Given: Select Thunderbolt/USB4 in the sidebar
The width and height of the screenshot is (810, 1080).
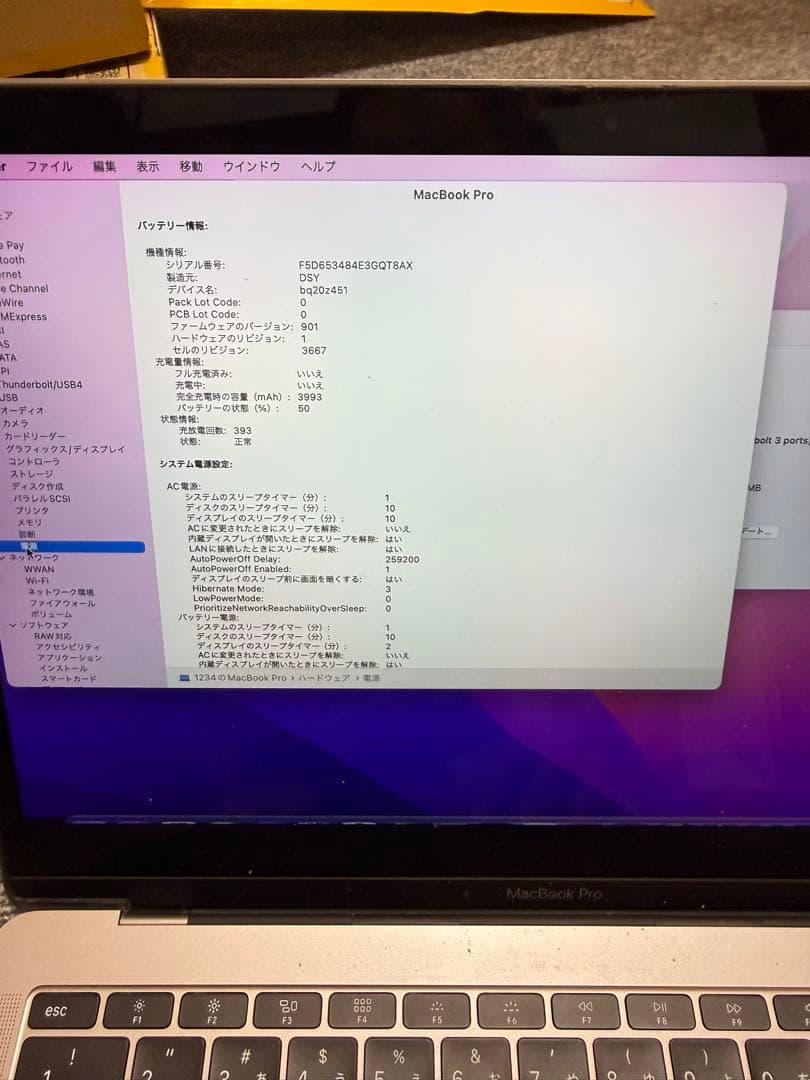Looking at the screenshot, I should pyautogui.click(x=41, y=384).
